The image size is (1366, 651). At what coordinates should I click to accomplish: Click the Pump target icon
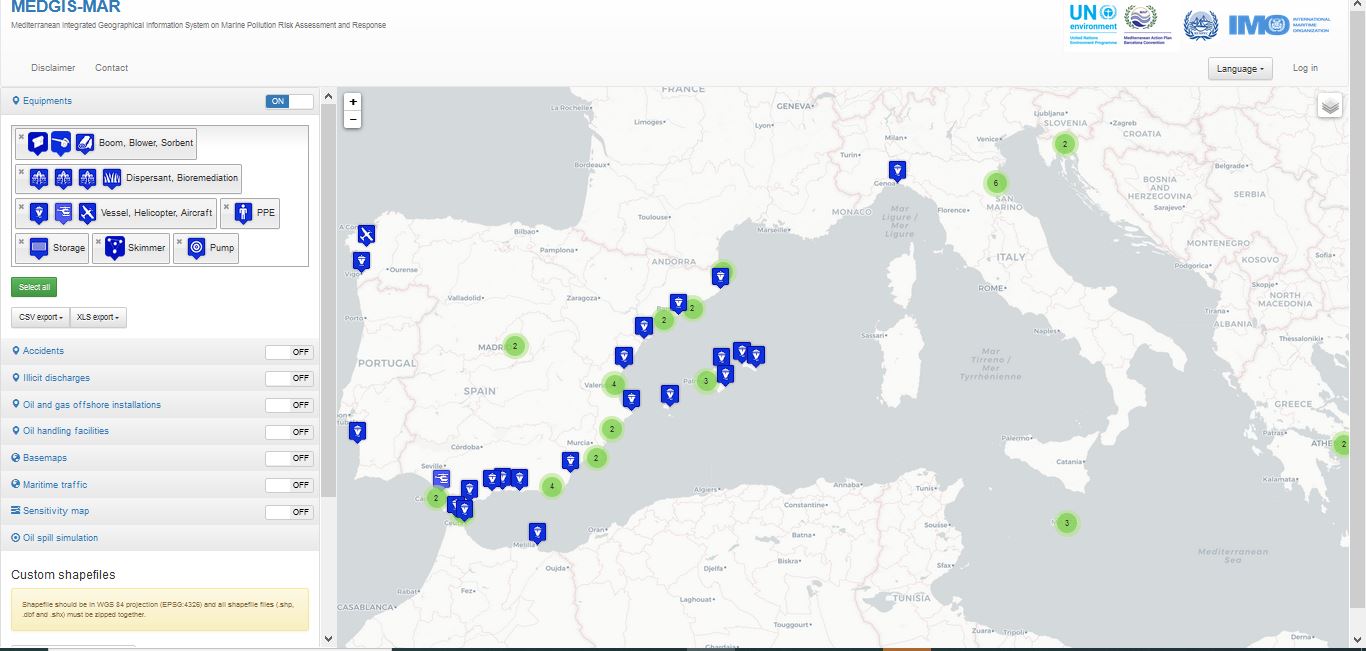196,247
